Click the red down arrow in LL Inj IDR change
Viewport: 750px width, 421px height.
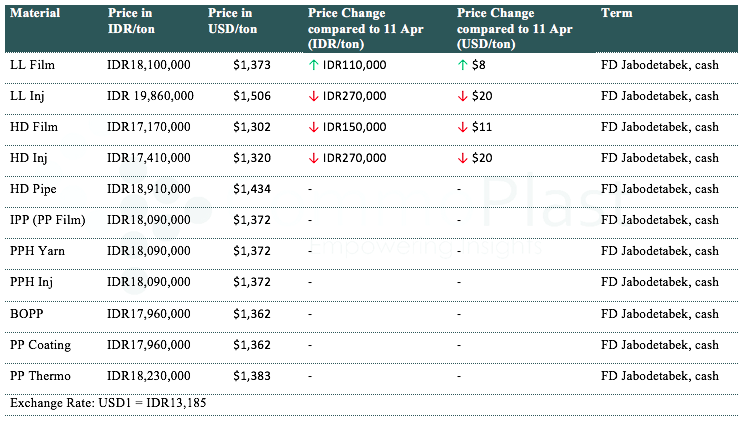click(x=314, y=95)
